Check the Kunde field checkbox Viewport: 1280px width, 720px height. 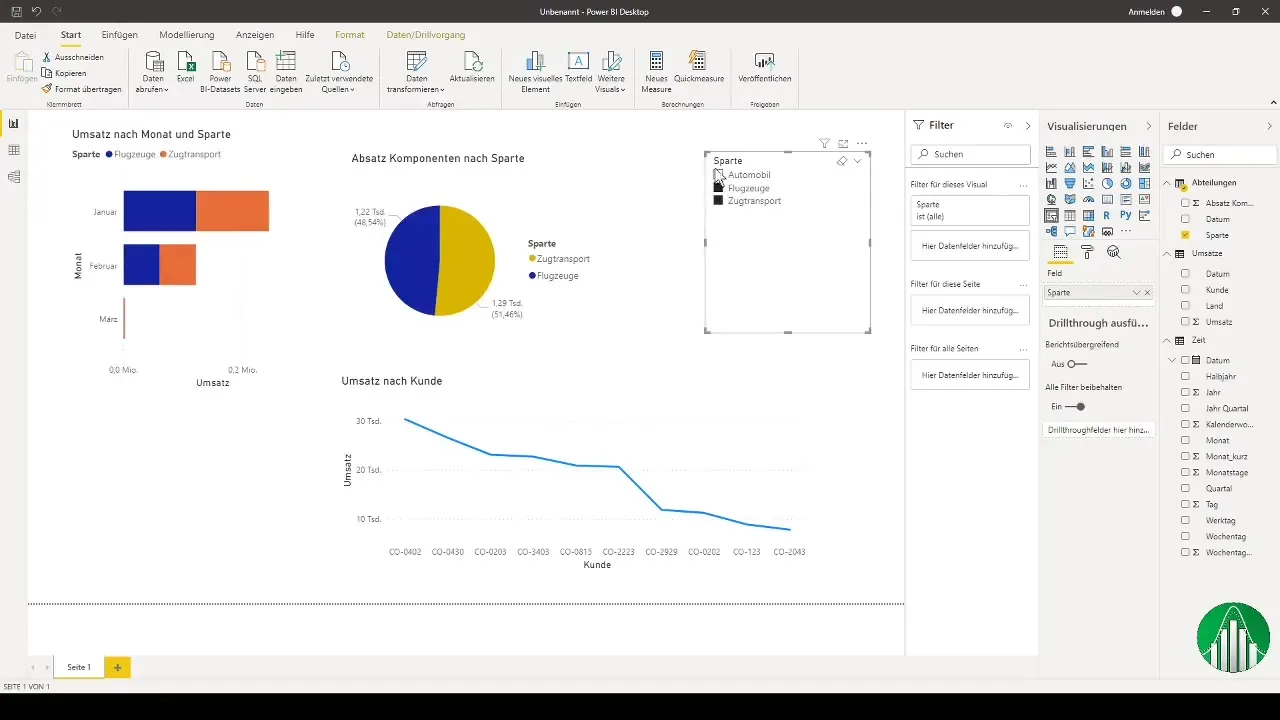coord(1185,290)
